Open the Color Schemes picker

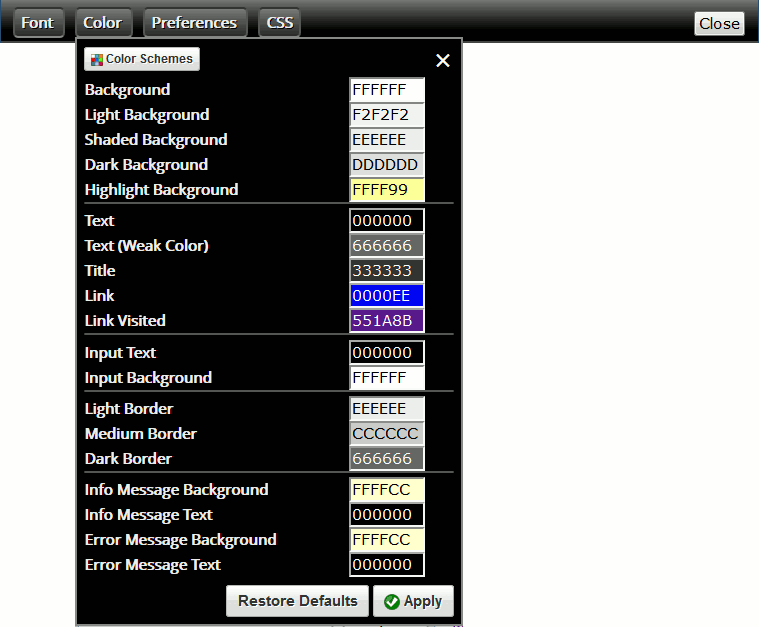[142, 60]
